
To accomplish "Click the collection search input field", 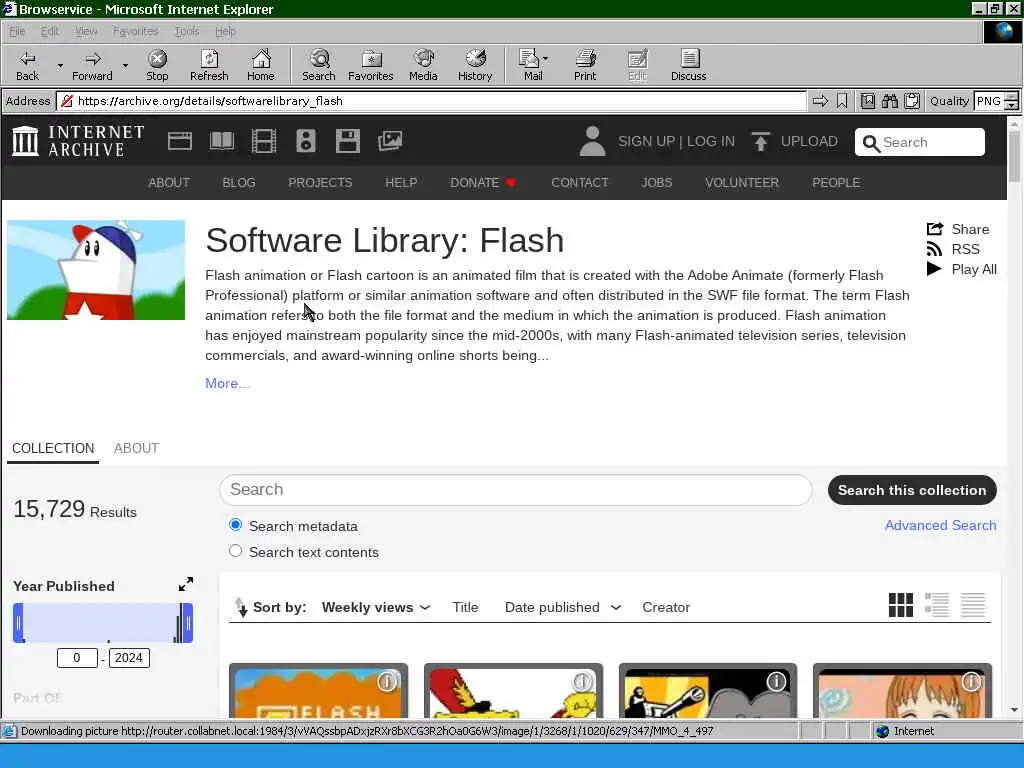I will pyautogui.click(x=516, y=490).
